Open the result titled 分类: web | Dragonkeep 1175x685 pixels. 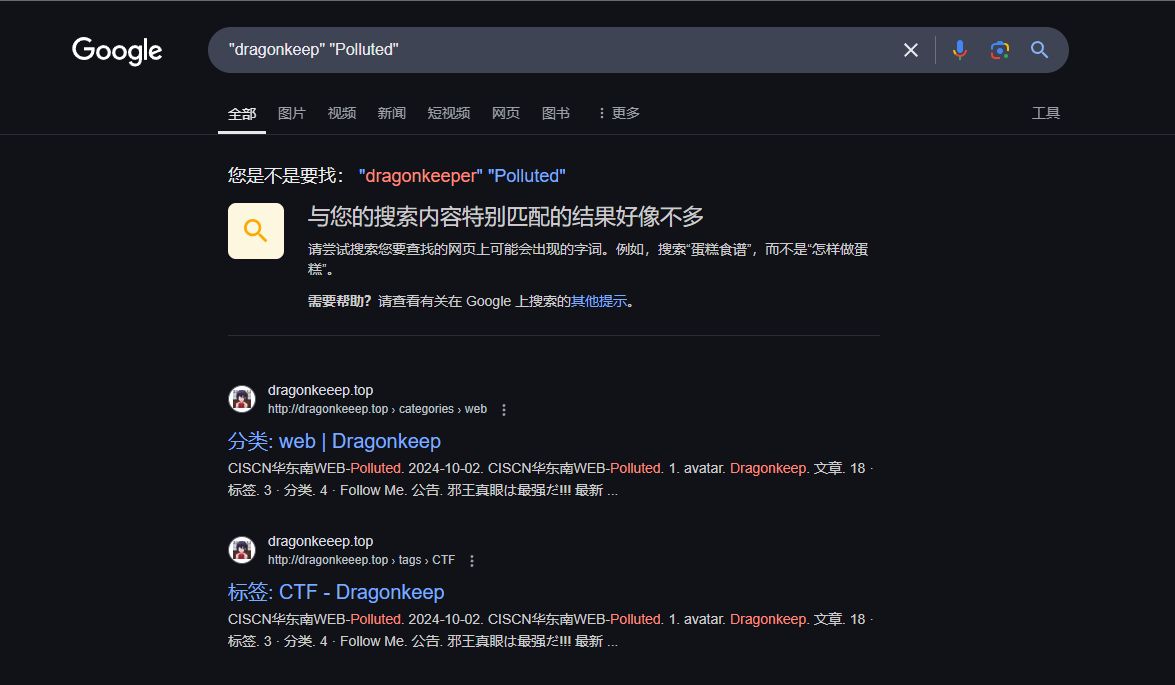(x=334, y=441)
